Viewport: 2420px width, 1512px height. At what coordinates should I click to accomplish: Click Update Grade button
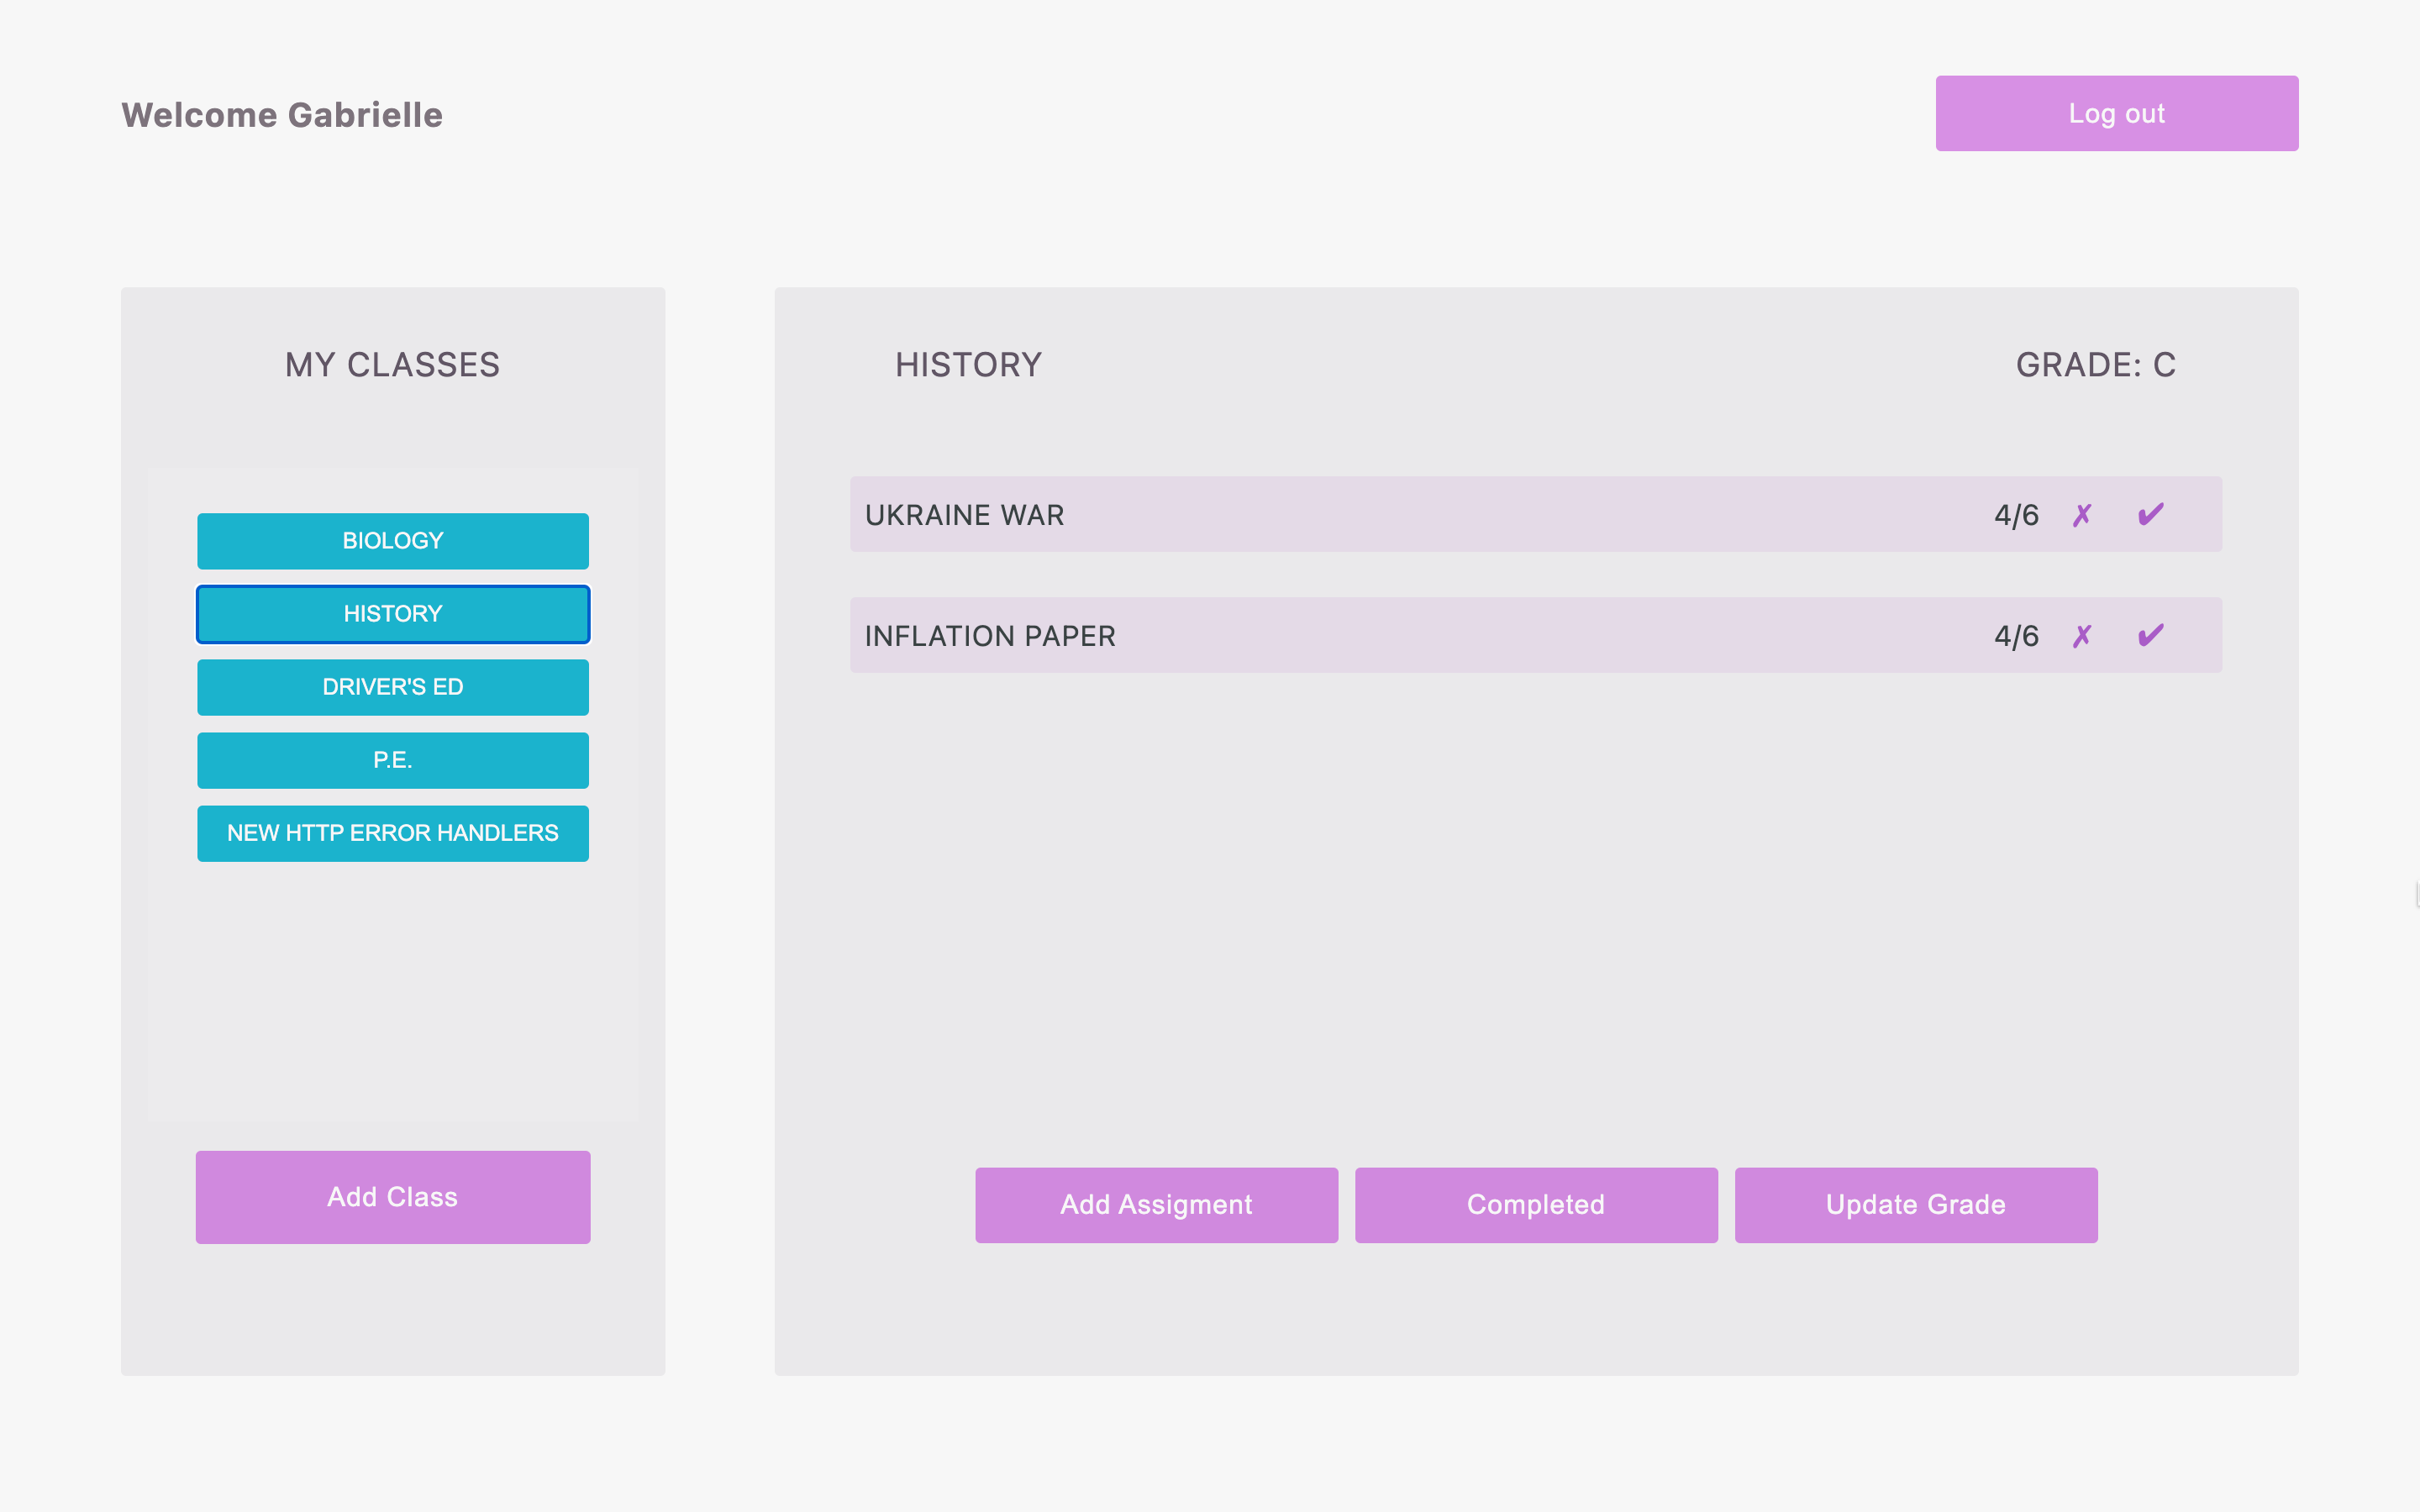point(1916,1205)
